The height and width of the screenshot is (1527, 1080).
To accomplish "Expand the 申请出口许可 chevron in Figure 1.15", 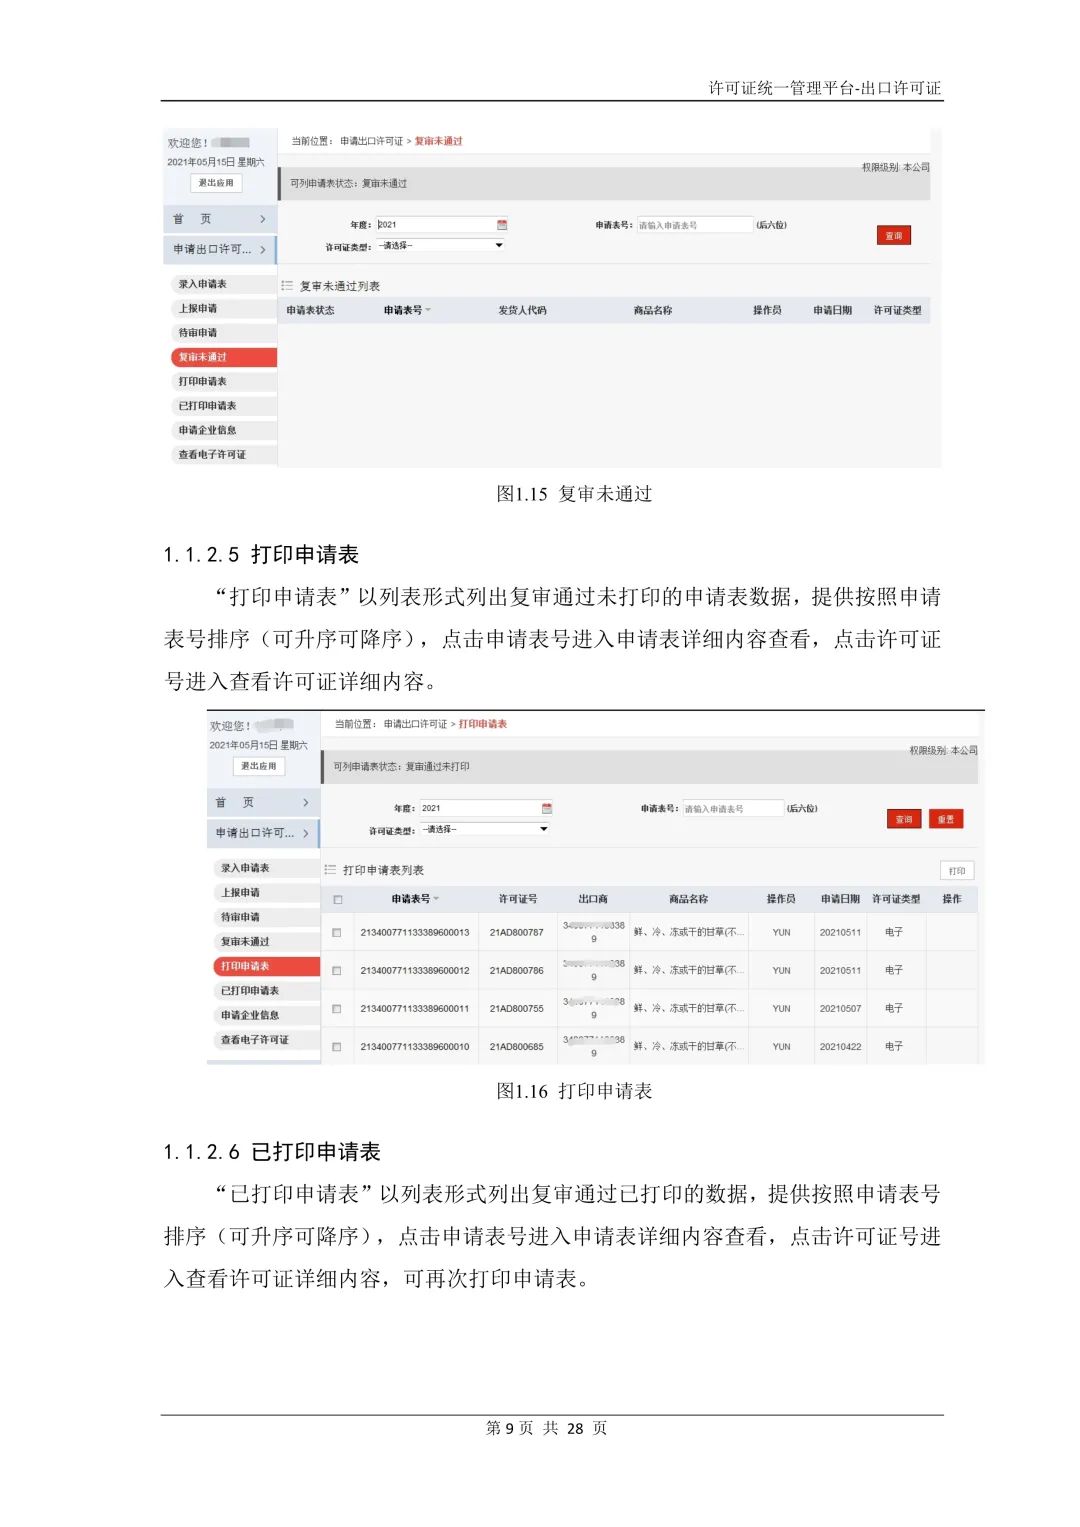I will (x=263, y=250).
